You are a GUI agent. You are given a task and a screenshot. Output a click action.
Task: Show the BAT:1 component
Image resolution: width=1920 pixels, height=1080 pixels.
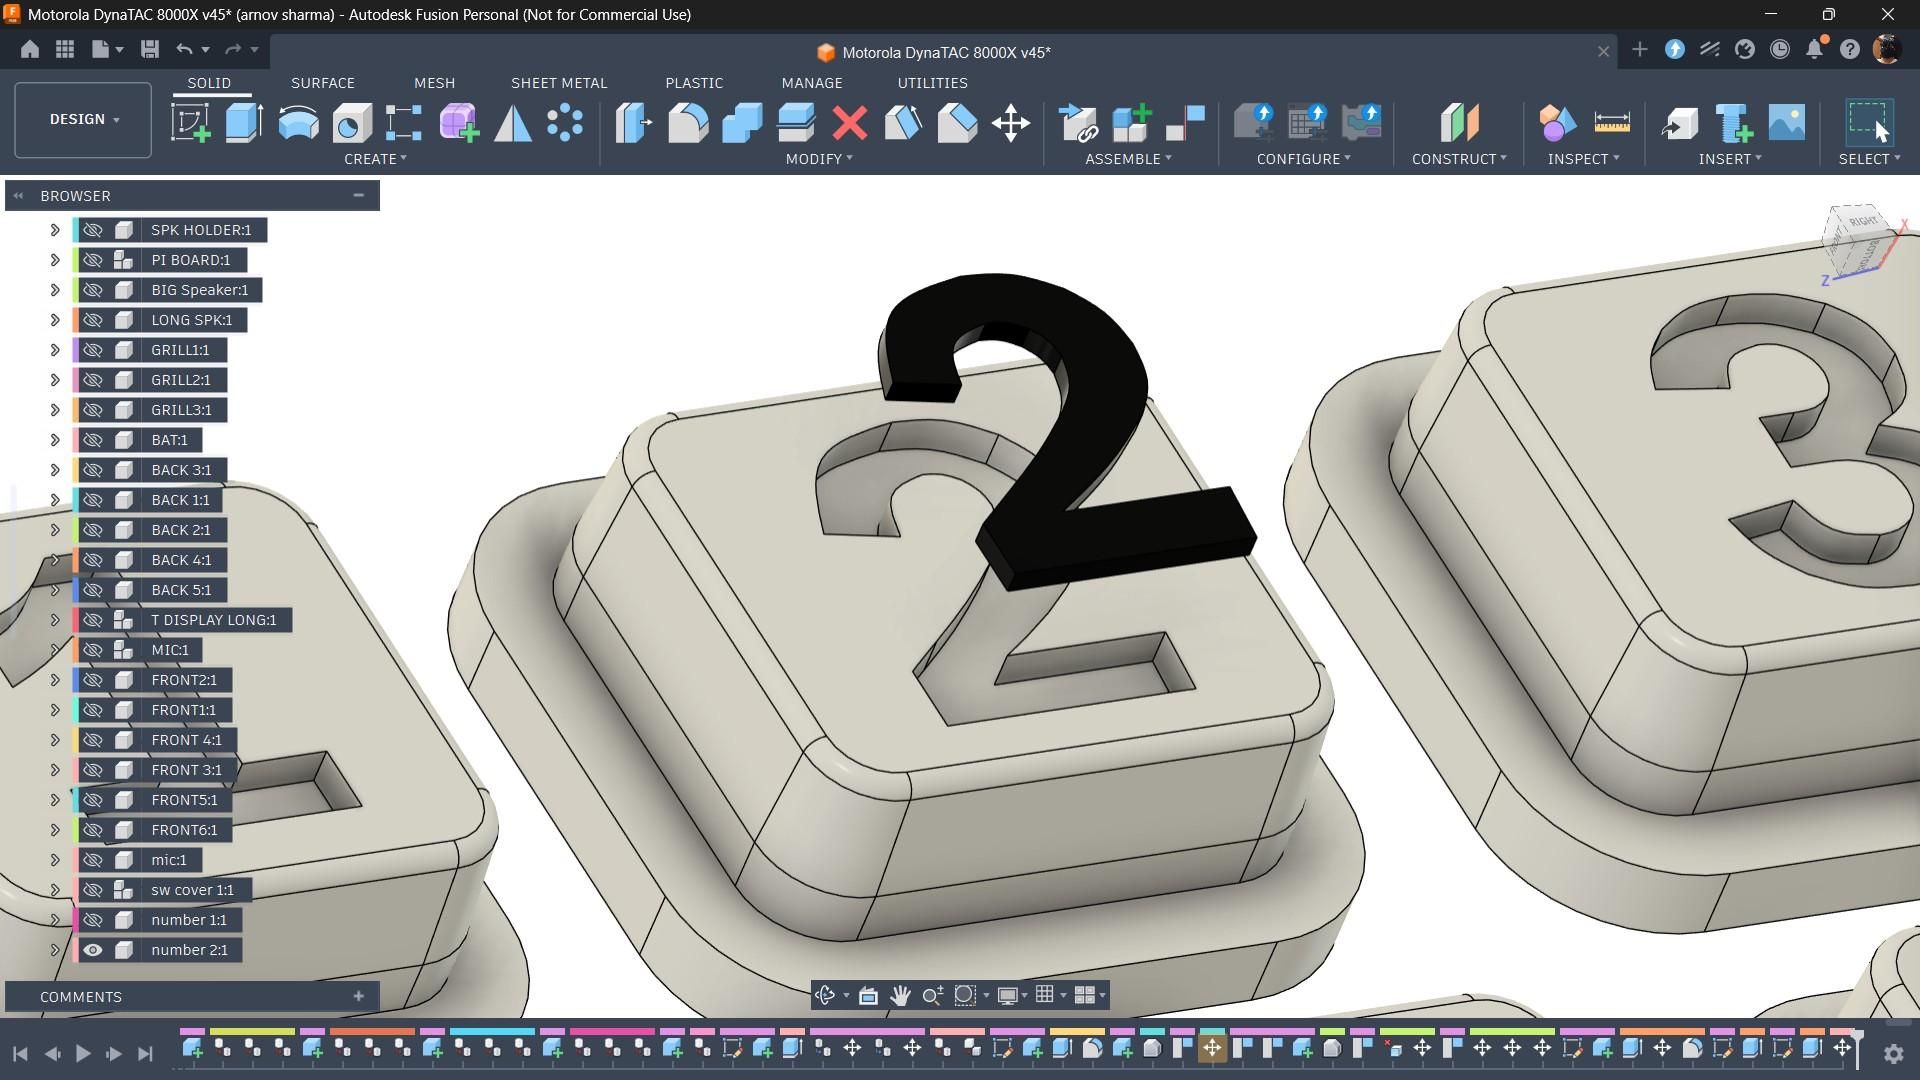tap(93, 440)
